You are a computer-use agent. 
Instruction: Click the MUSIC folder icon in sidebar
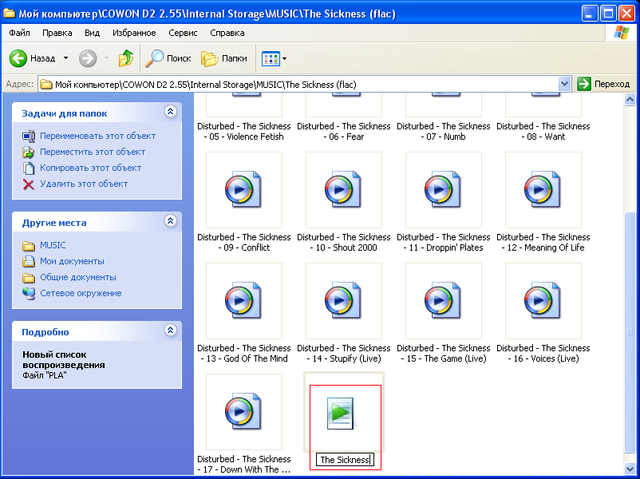pyautogui.click(x=28, y=246)
